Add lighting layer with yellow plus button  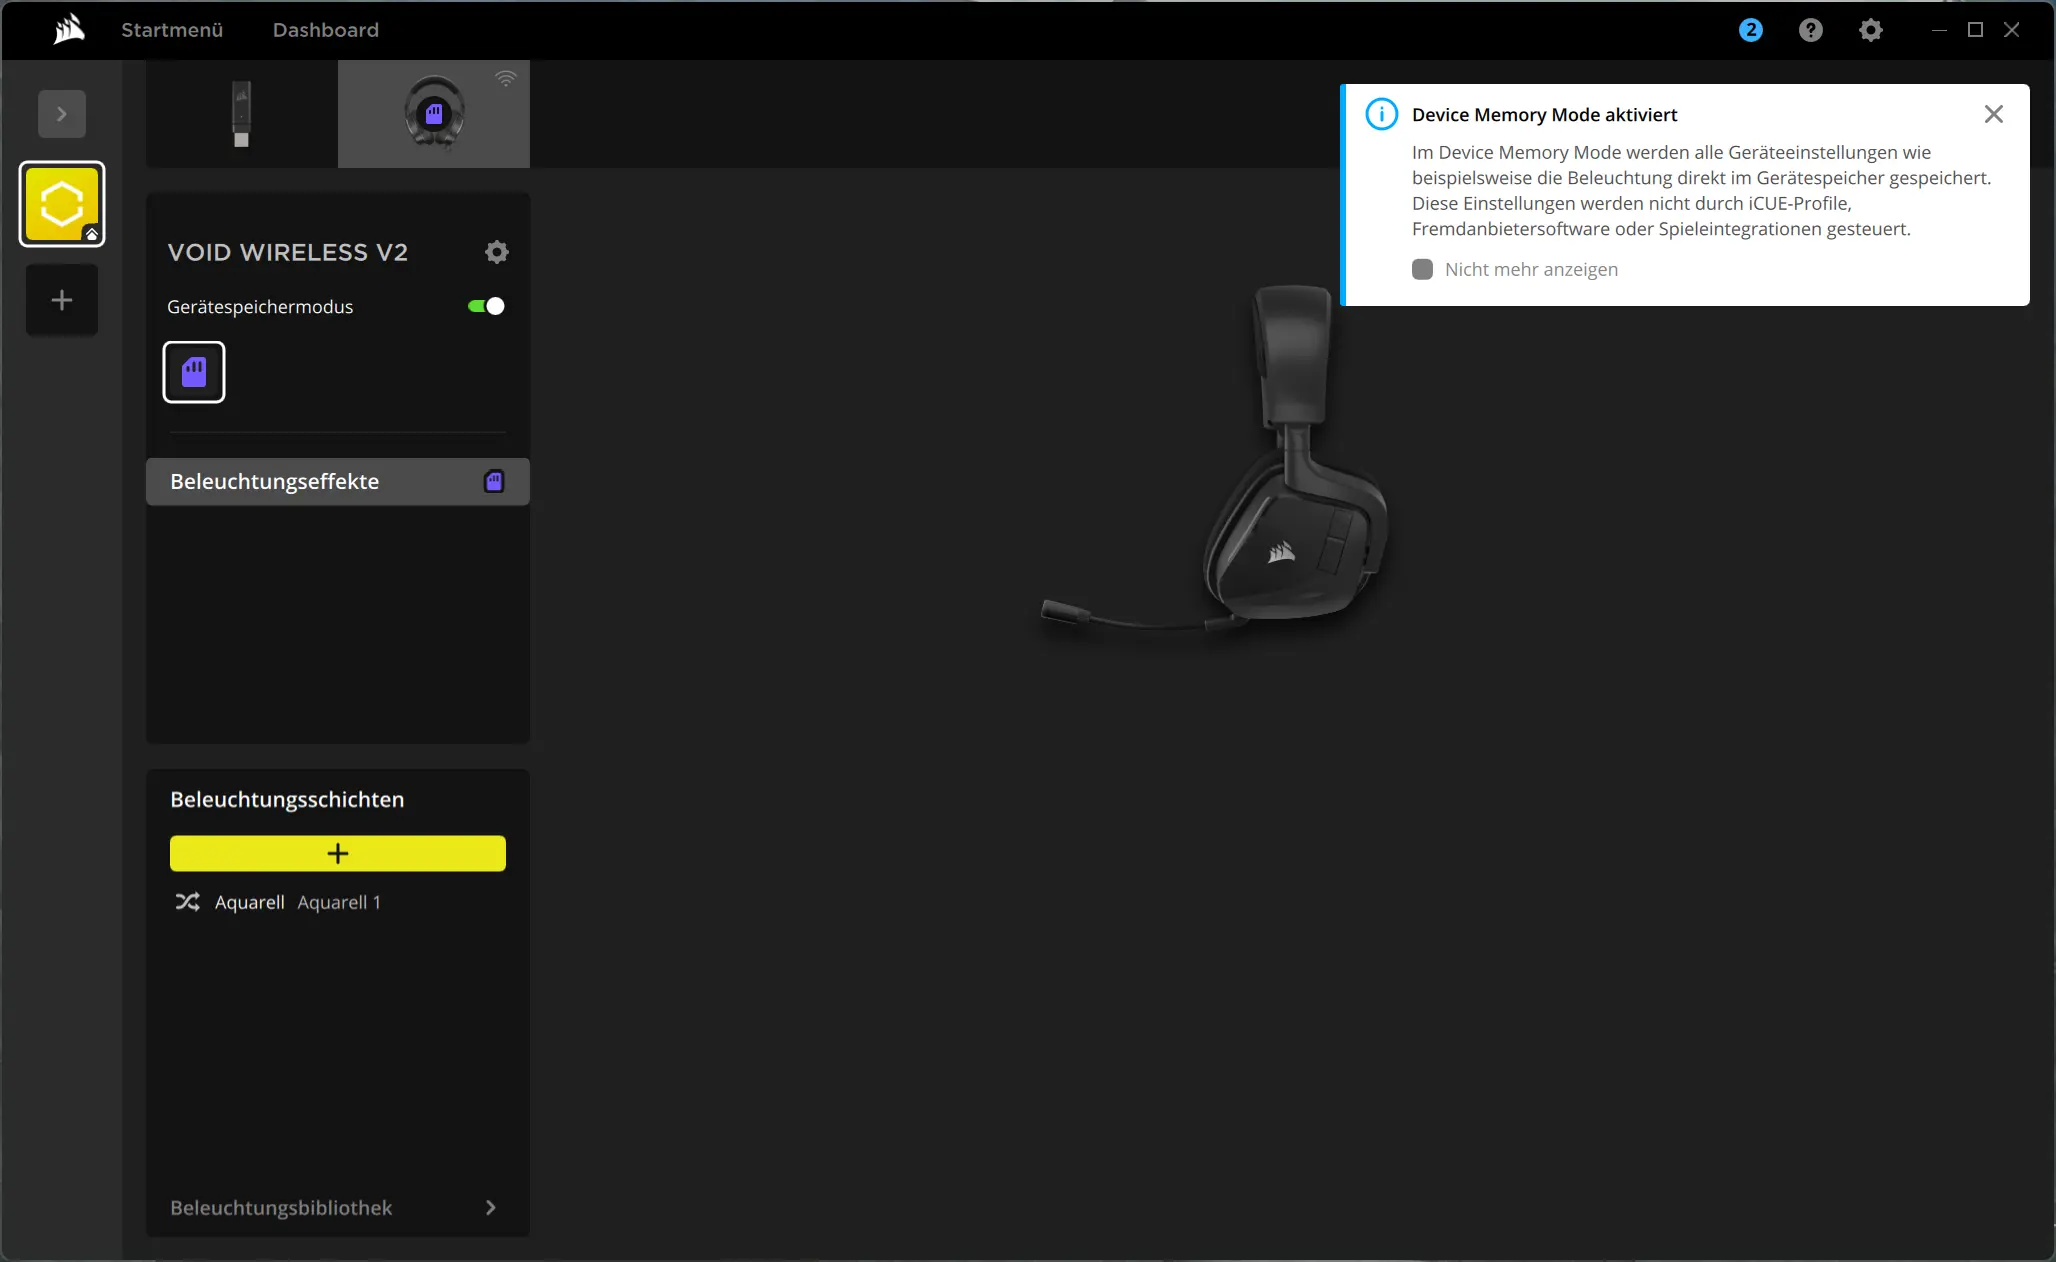click(x=337, y=853)
